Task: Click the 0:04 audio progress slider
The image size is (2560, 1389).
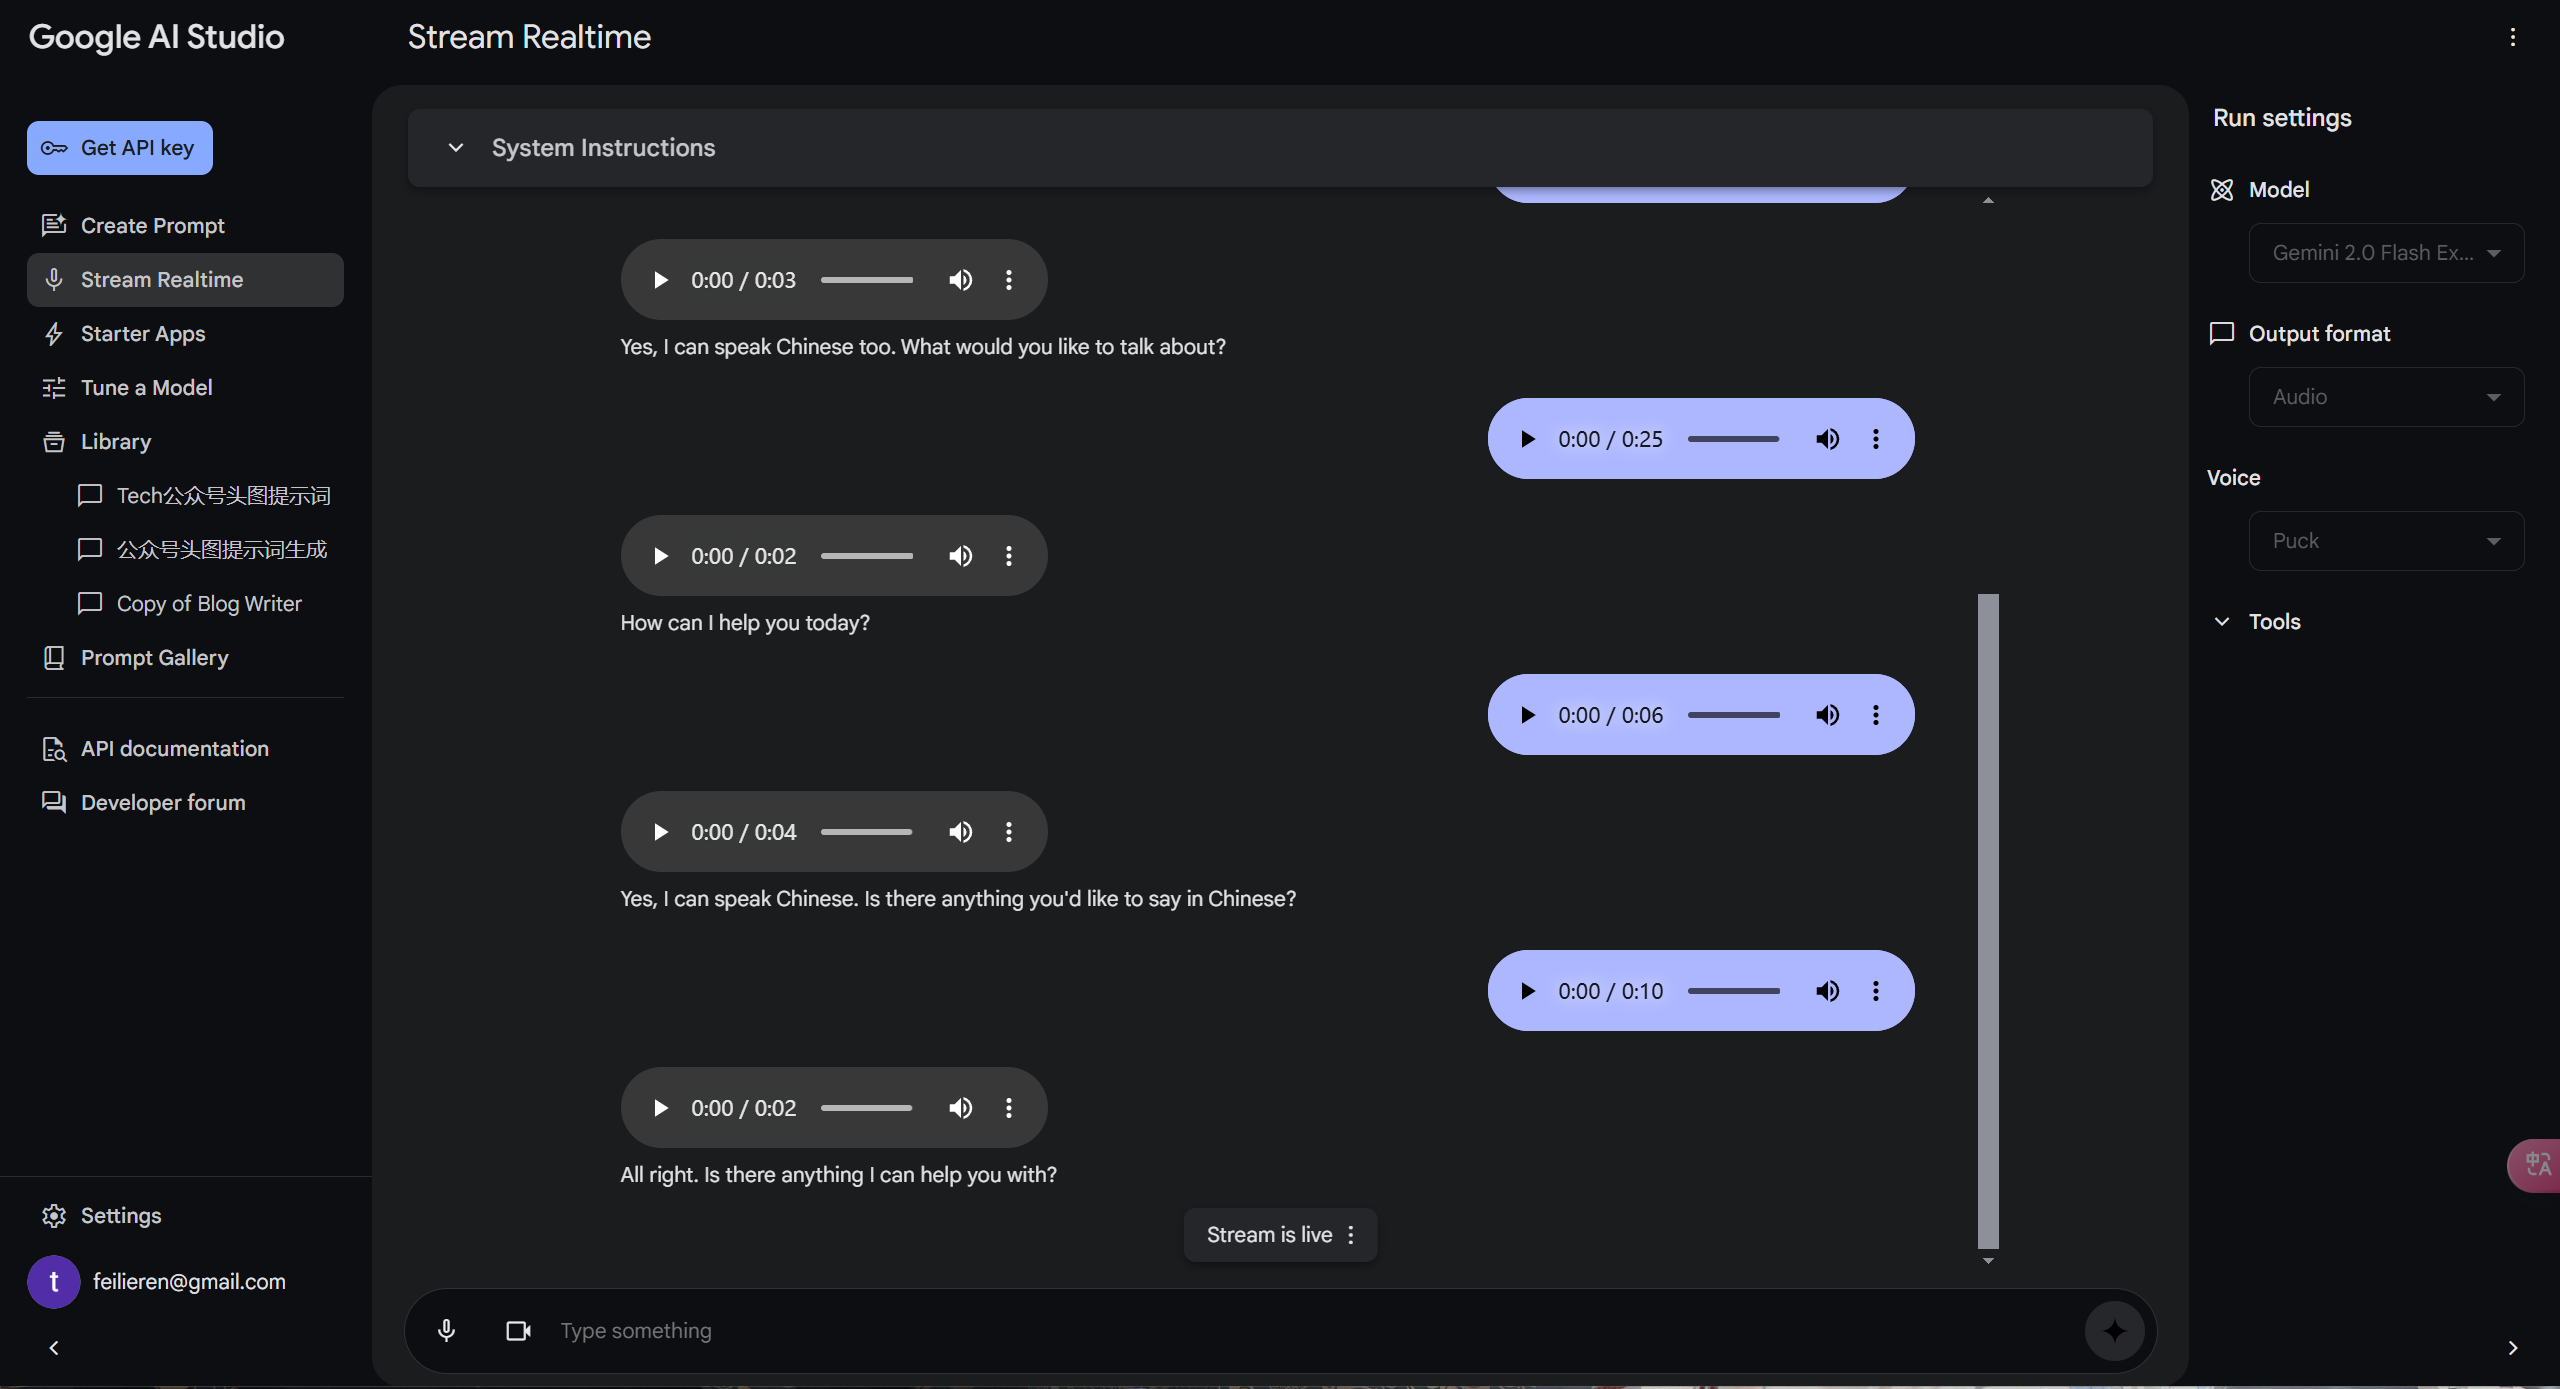Action: pyautogui.click(x=866, y=832)
